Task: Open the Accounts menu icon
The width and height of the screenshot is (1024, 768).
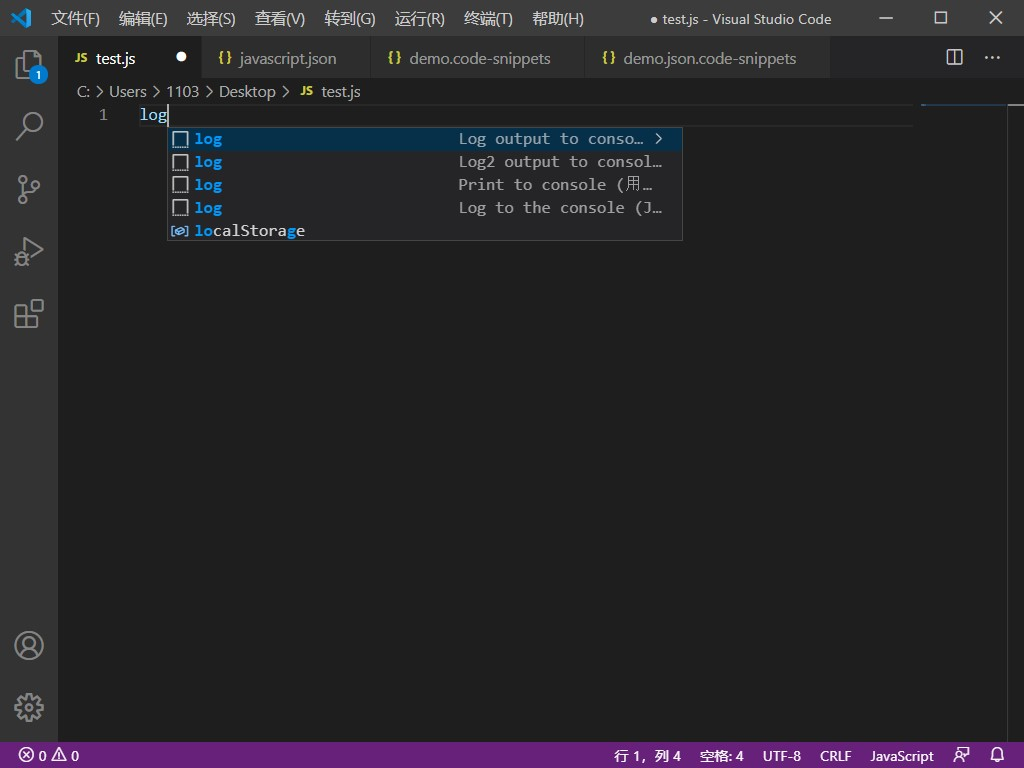Action: [x=29, y=645]
